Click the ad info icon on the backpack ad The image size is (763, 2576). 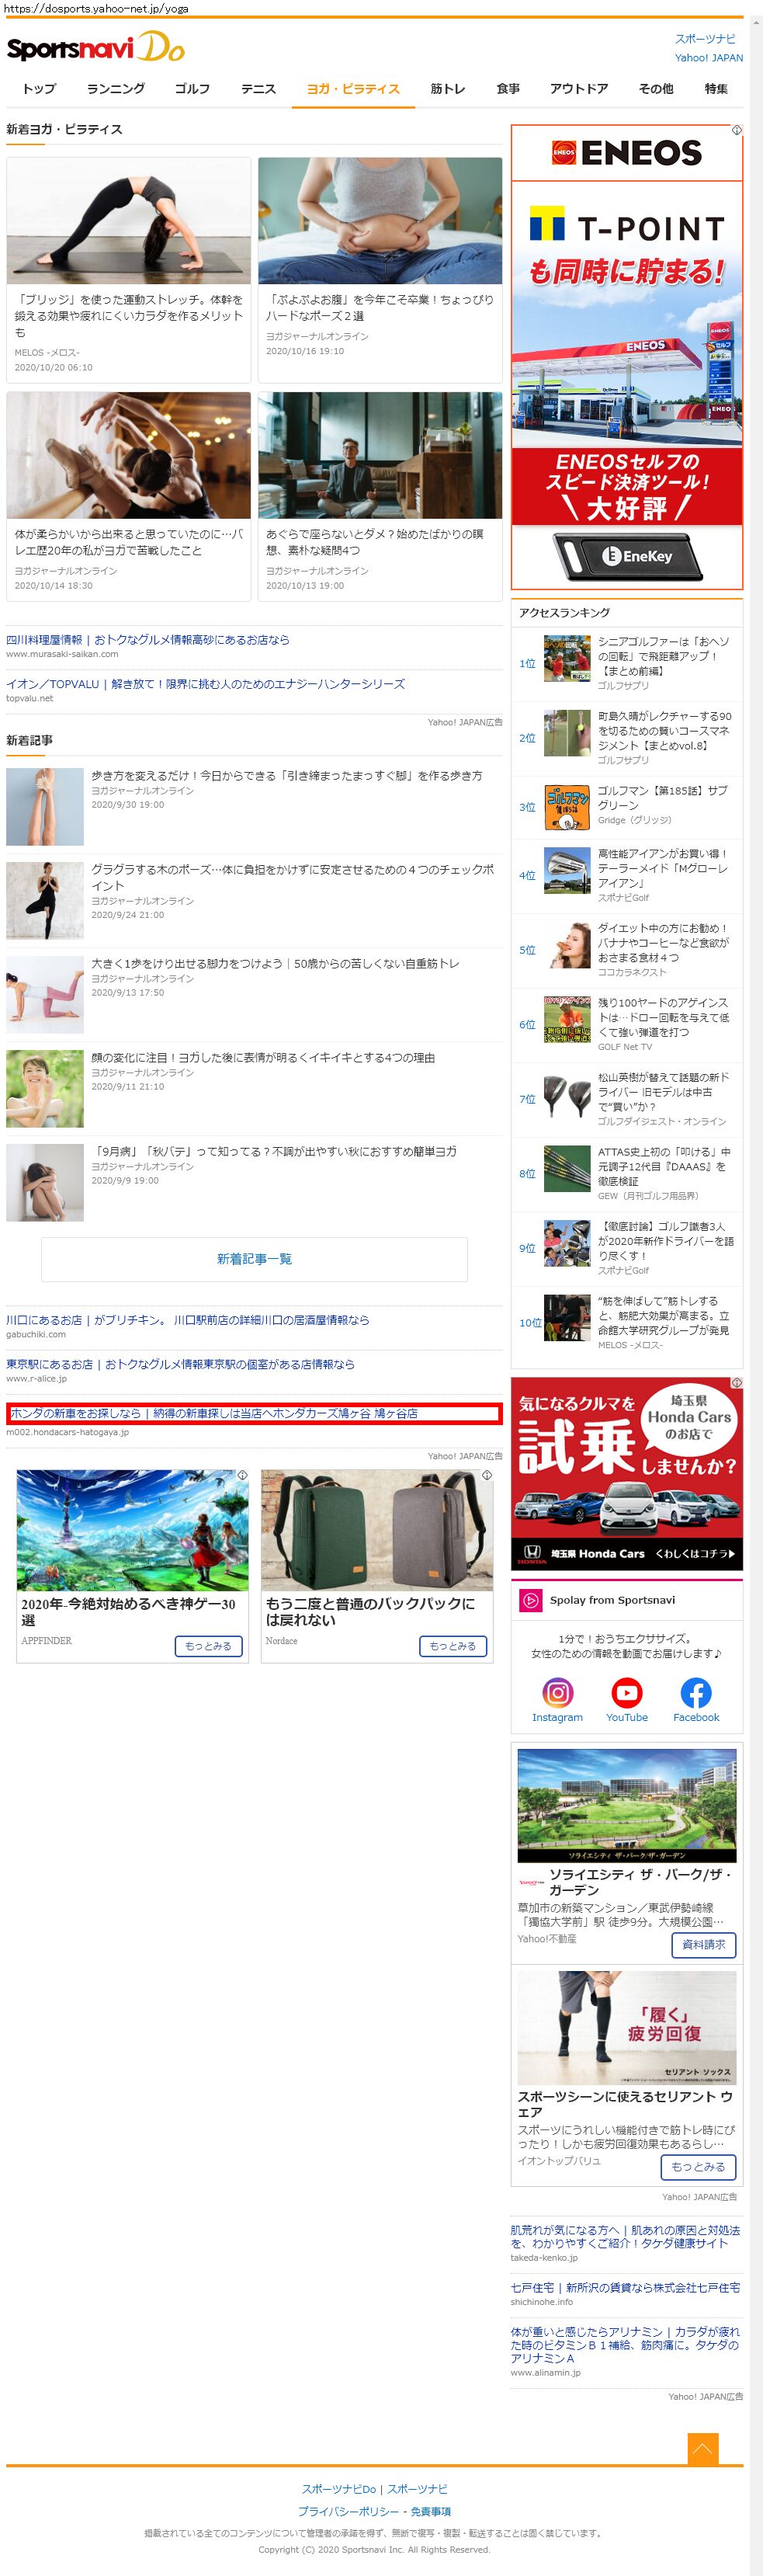coord(487,1475)
